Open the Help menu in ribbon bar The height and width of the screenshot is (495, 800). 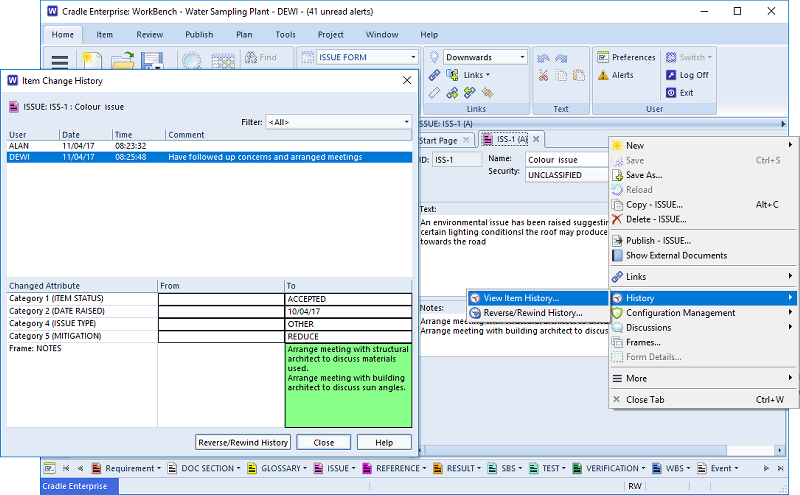coord(429,34)
